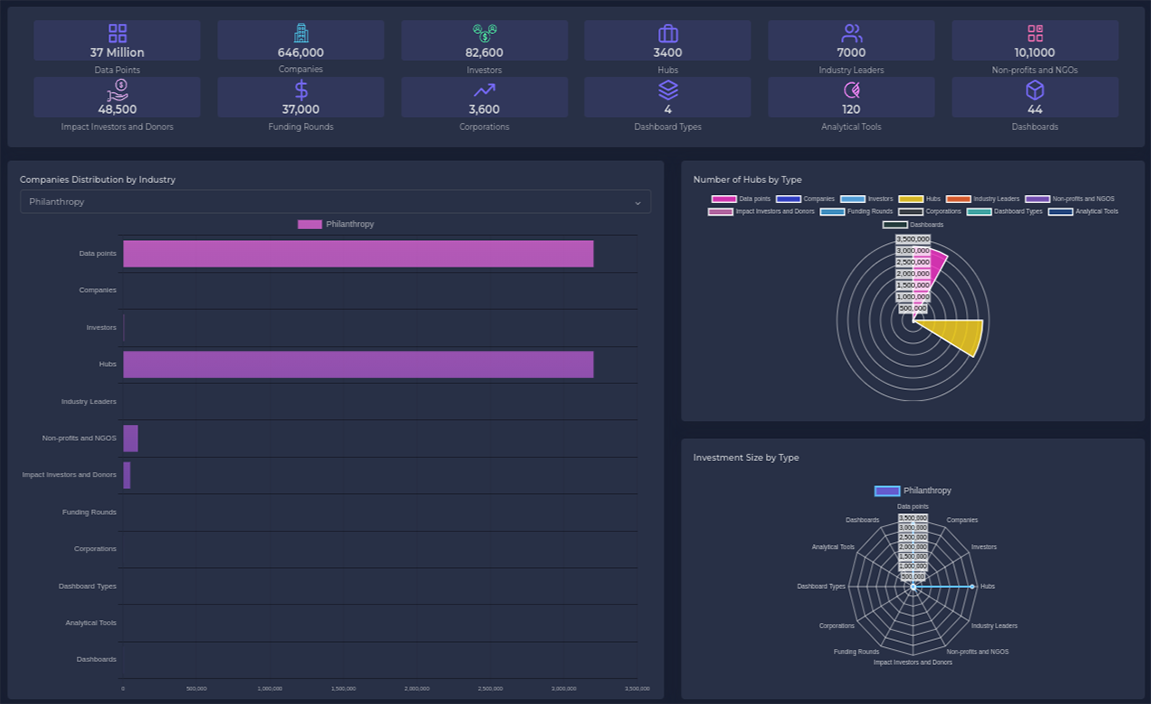Image resolution: width=1151 pixels, height=704 pixels.
Task: Click the Impact Investors hand-coin icon
Action: (x=117, y=90)
